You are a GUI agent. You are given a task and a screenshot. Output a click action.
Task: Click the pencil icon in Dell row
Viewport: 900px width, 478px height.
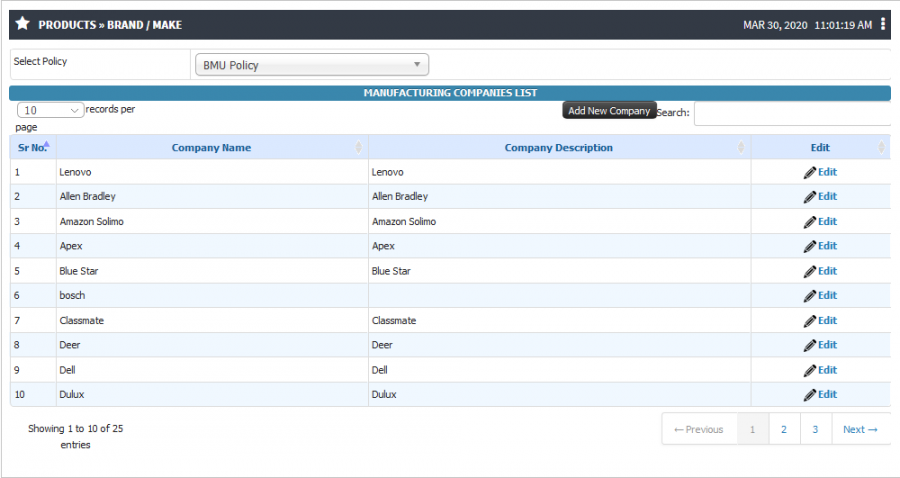tap(809, 370)
